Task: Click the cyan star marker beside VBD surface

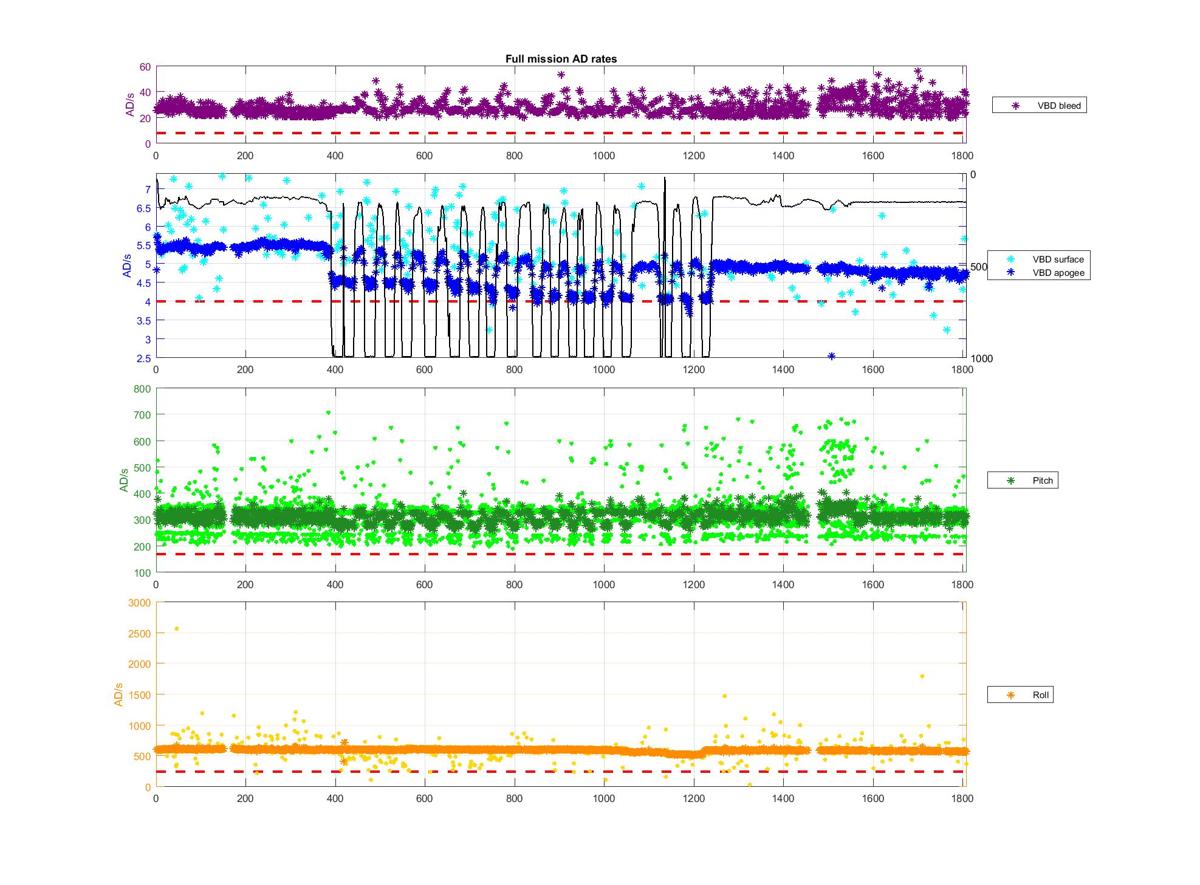Action: pos(1009,259)
